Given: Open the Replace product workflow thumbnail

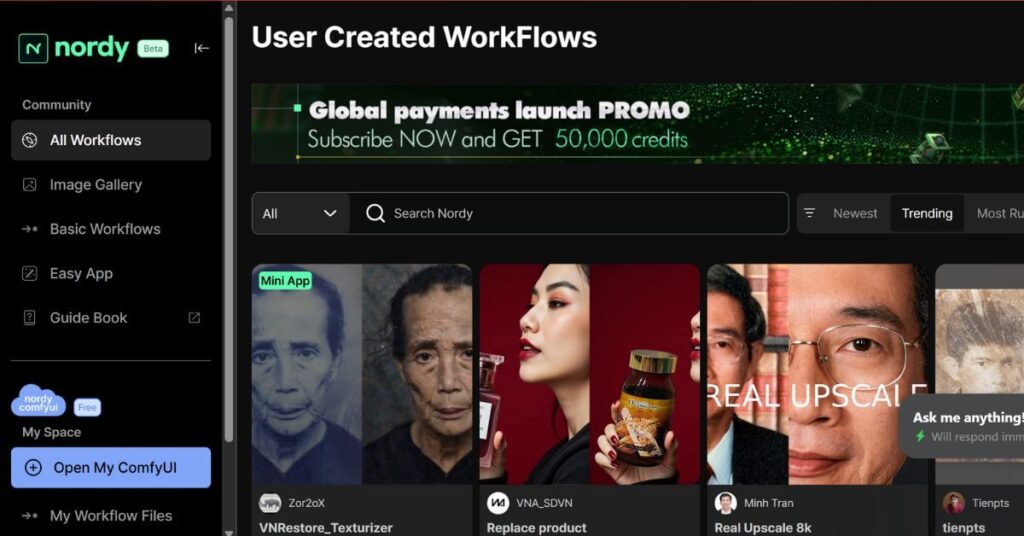Looking at the screenshot, I should (590, 374).
